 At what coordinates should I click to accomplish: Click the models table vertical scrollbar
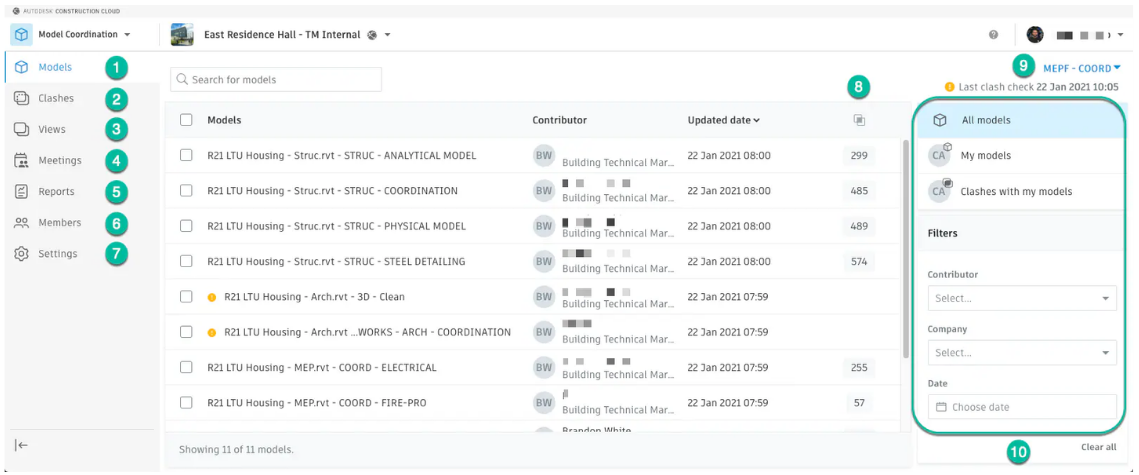coord(905,248)
